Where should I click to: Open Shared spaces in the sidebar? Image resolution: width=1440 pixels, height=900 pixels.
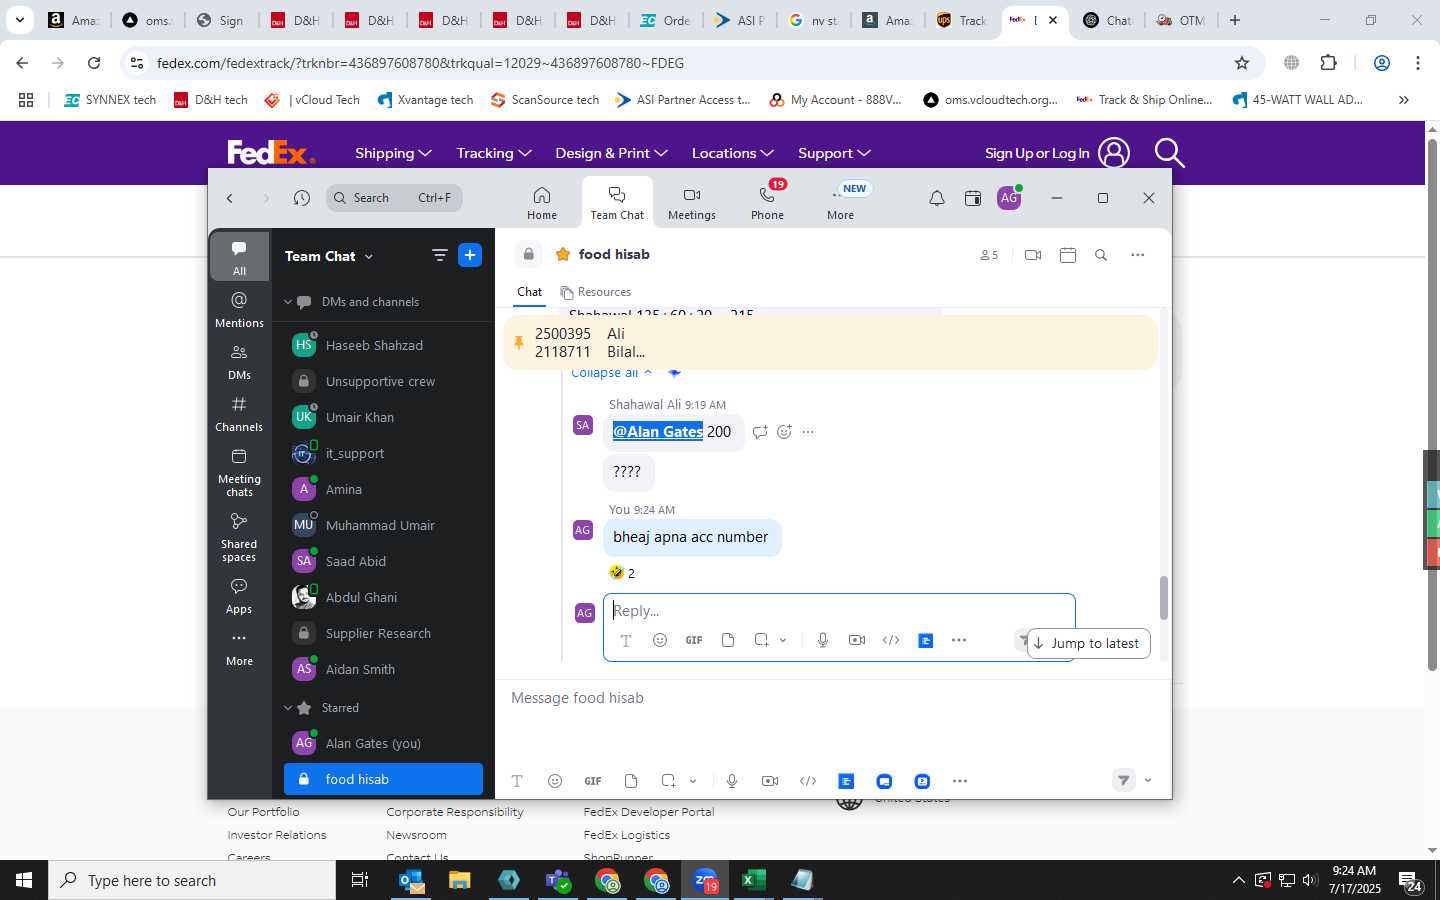coord(239,537)
